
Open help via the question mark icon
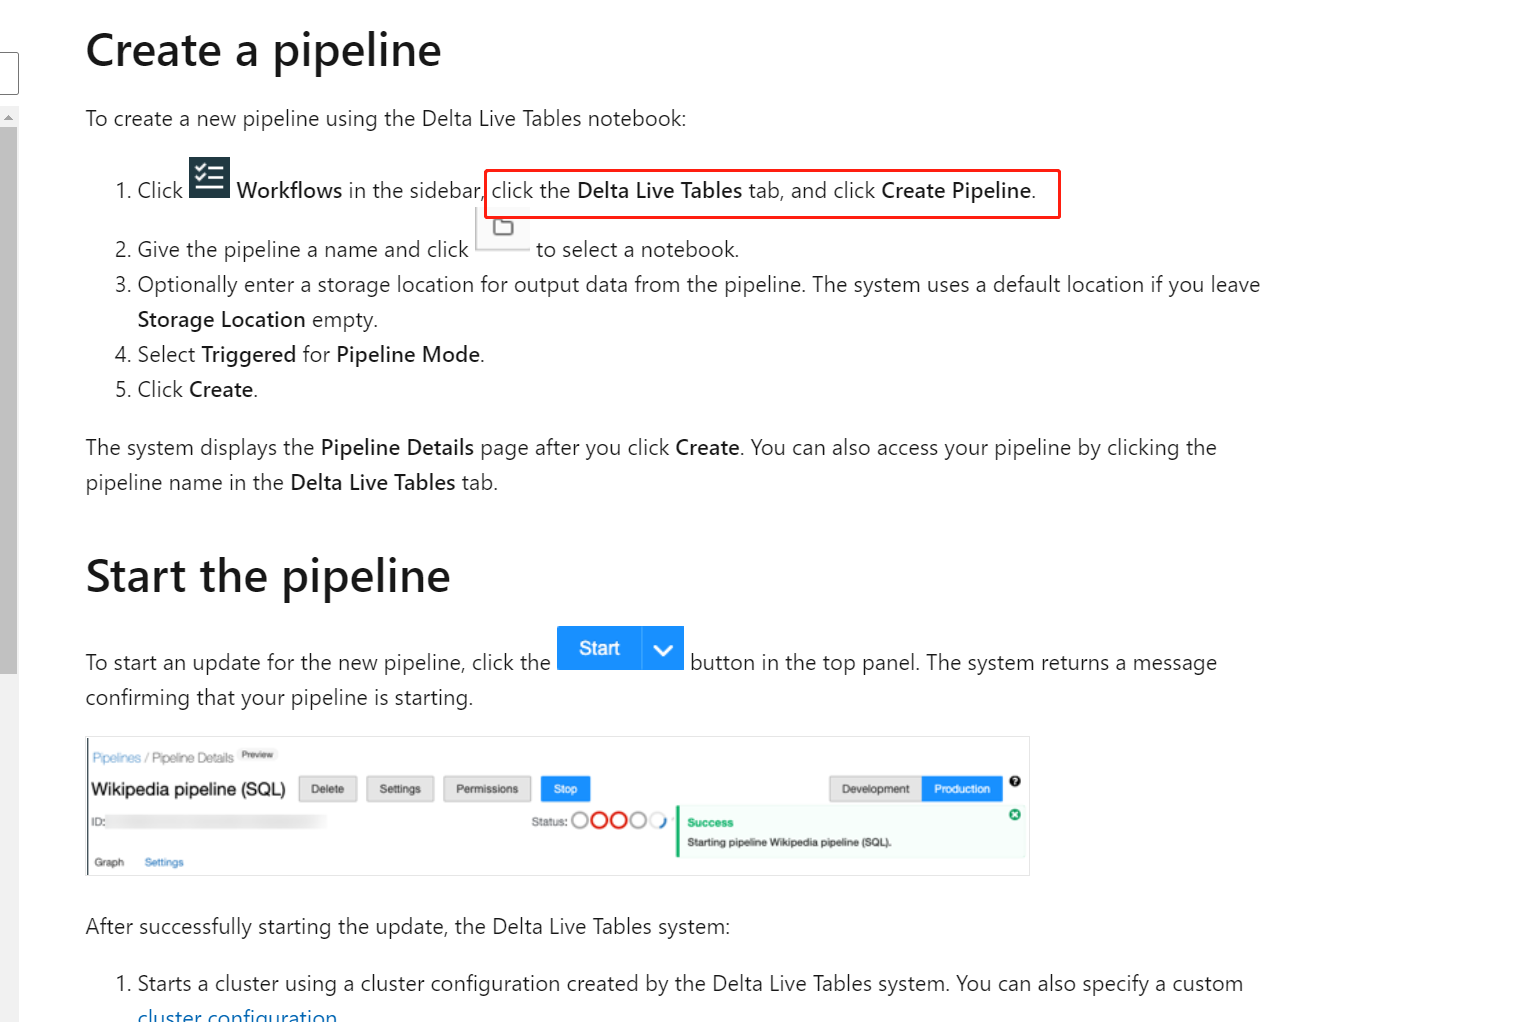[x=1015, y=782]
